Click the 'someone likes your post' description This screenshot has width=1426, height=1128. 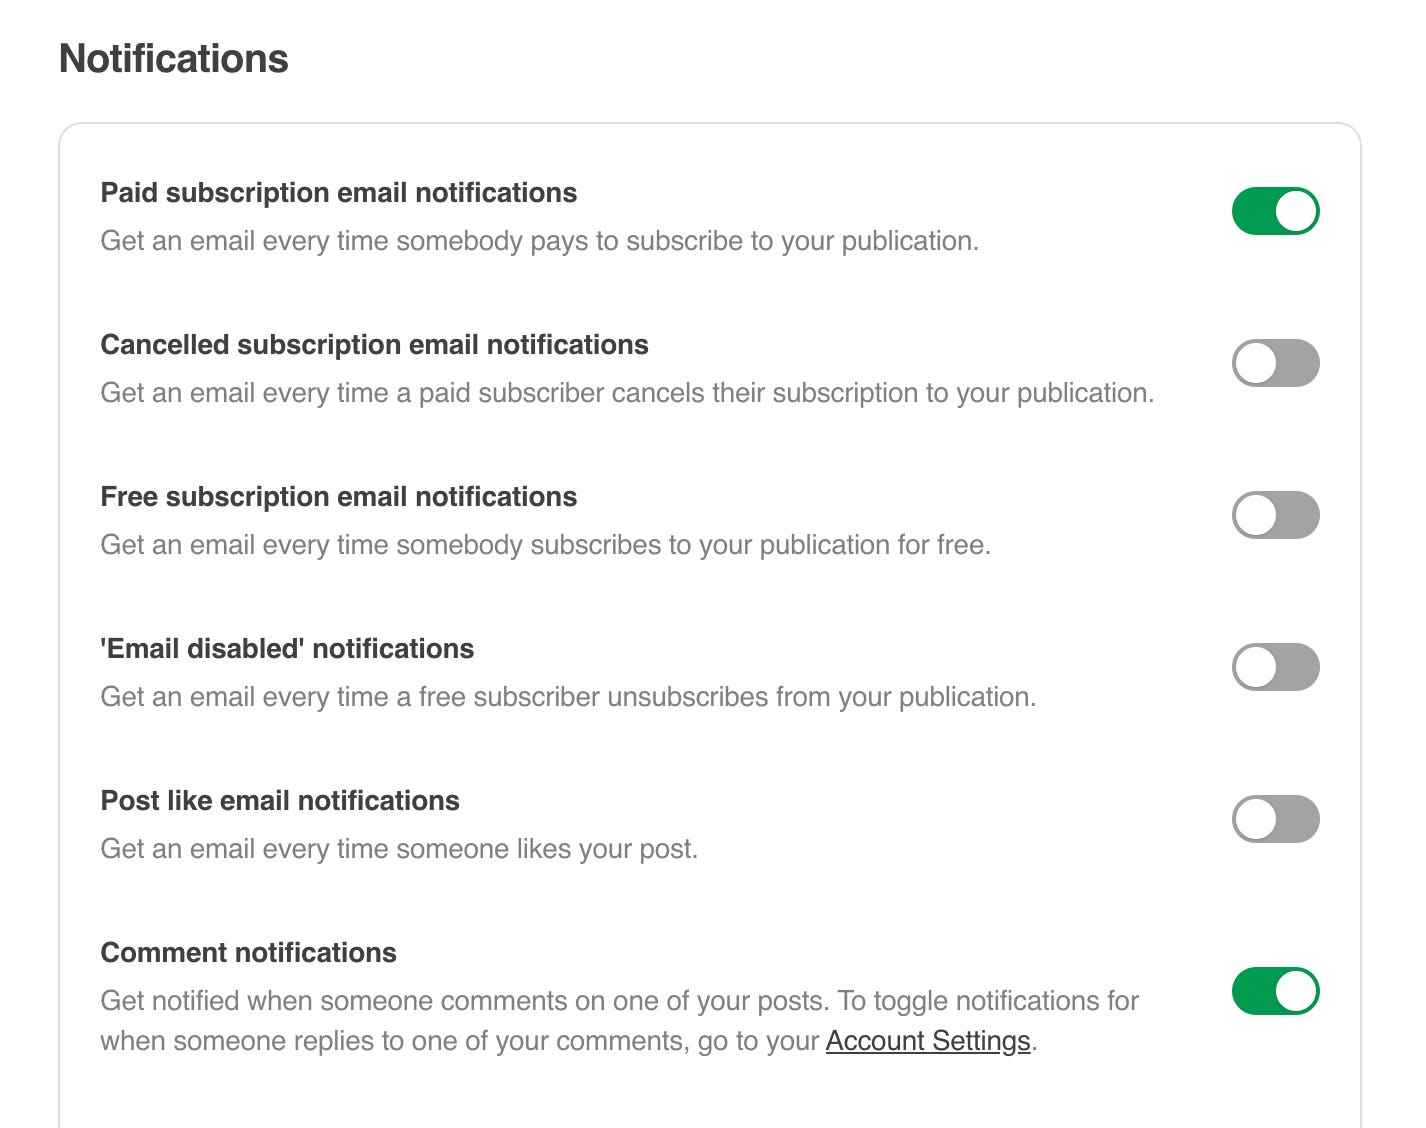[x=399, y=849]
